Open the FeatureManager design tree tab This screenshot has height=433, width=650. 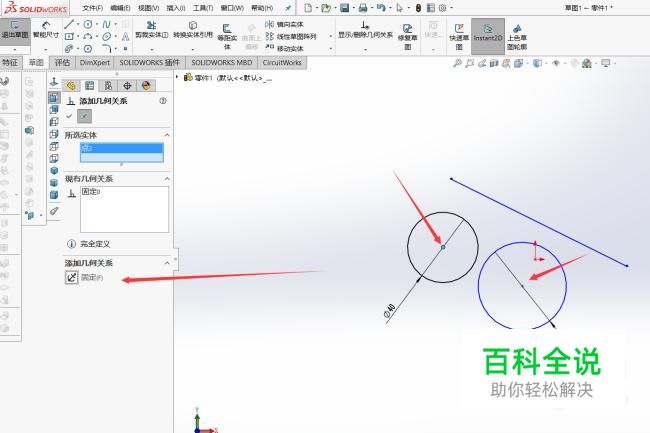[x=71, y=86]
